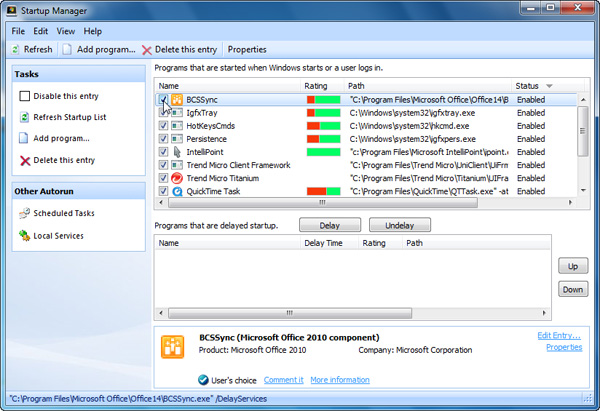Screen dimensions: 600x411
Task: Open Local Services via its icon
Action: pyautogui.click(x=24, y=236)
